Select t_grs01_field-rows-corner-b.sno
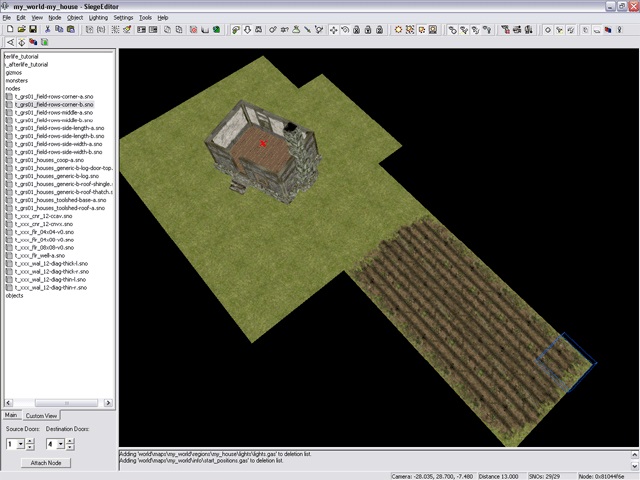Viewport: 640px width, 480px height. [x=54, y=104]
